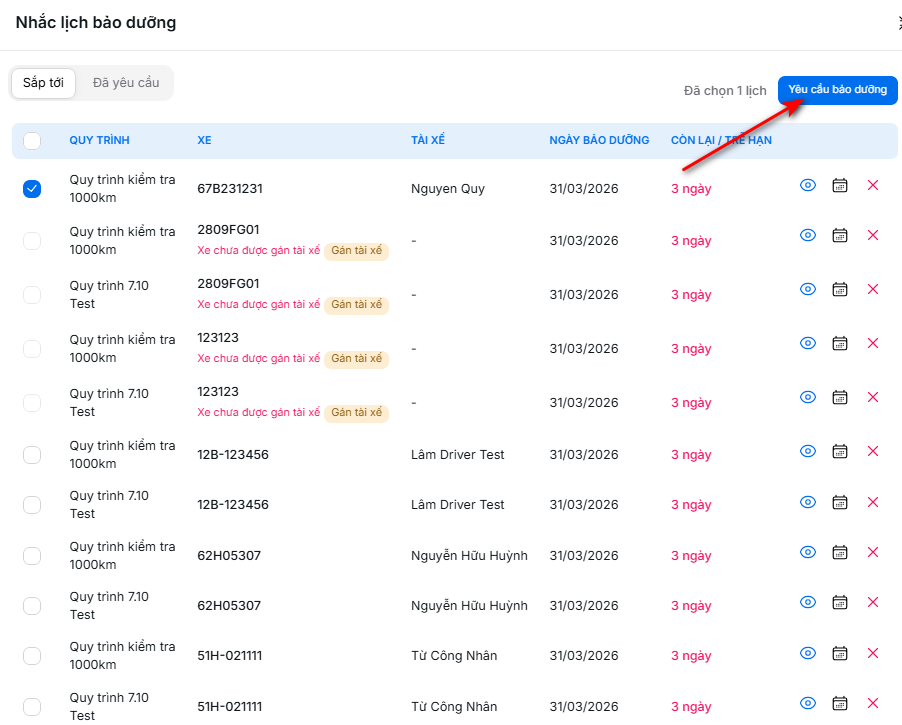This screenshot has width=902, height=725.
Task: Select the Sắp tới tab
Action: pos(43,83)
